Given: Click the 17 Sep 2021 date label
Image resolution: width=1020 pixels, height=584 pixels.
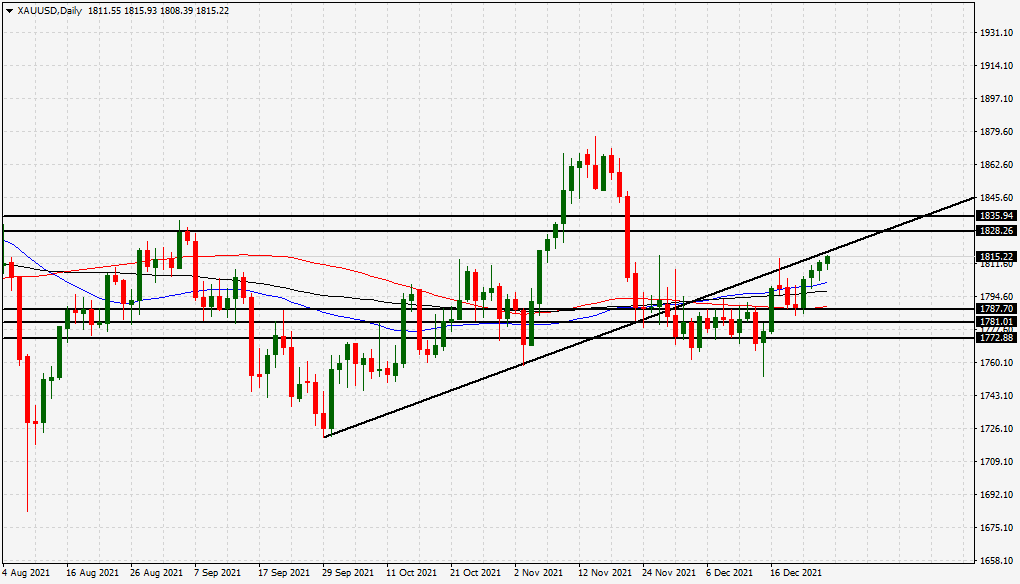Looking at the screenshot, I should pos(284,573).
